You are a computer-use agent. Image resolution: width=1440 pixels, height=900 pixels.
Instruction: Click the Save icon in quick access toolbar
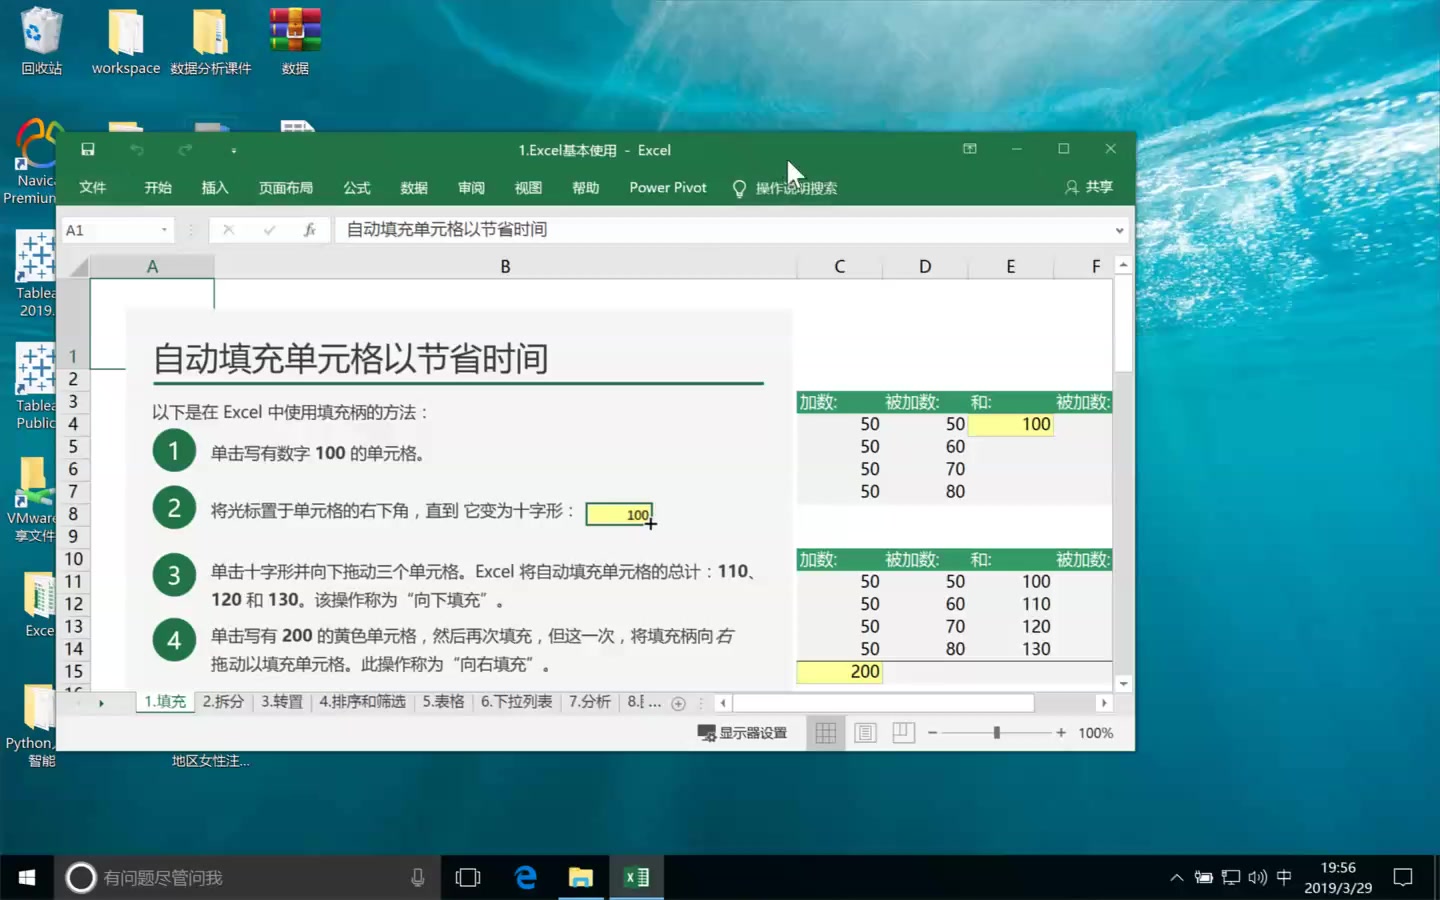87,148
